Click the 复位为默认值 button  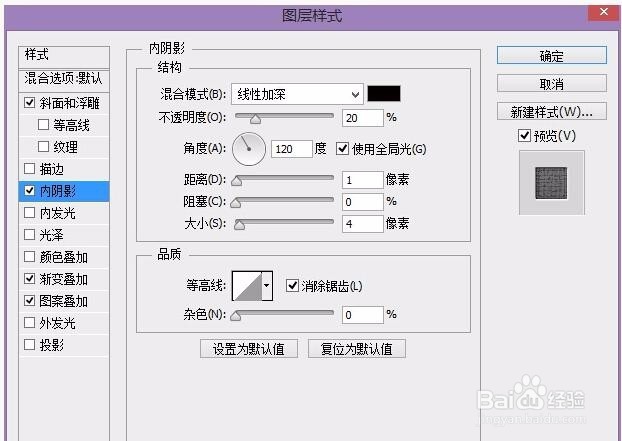357,349
